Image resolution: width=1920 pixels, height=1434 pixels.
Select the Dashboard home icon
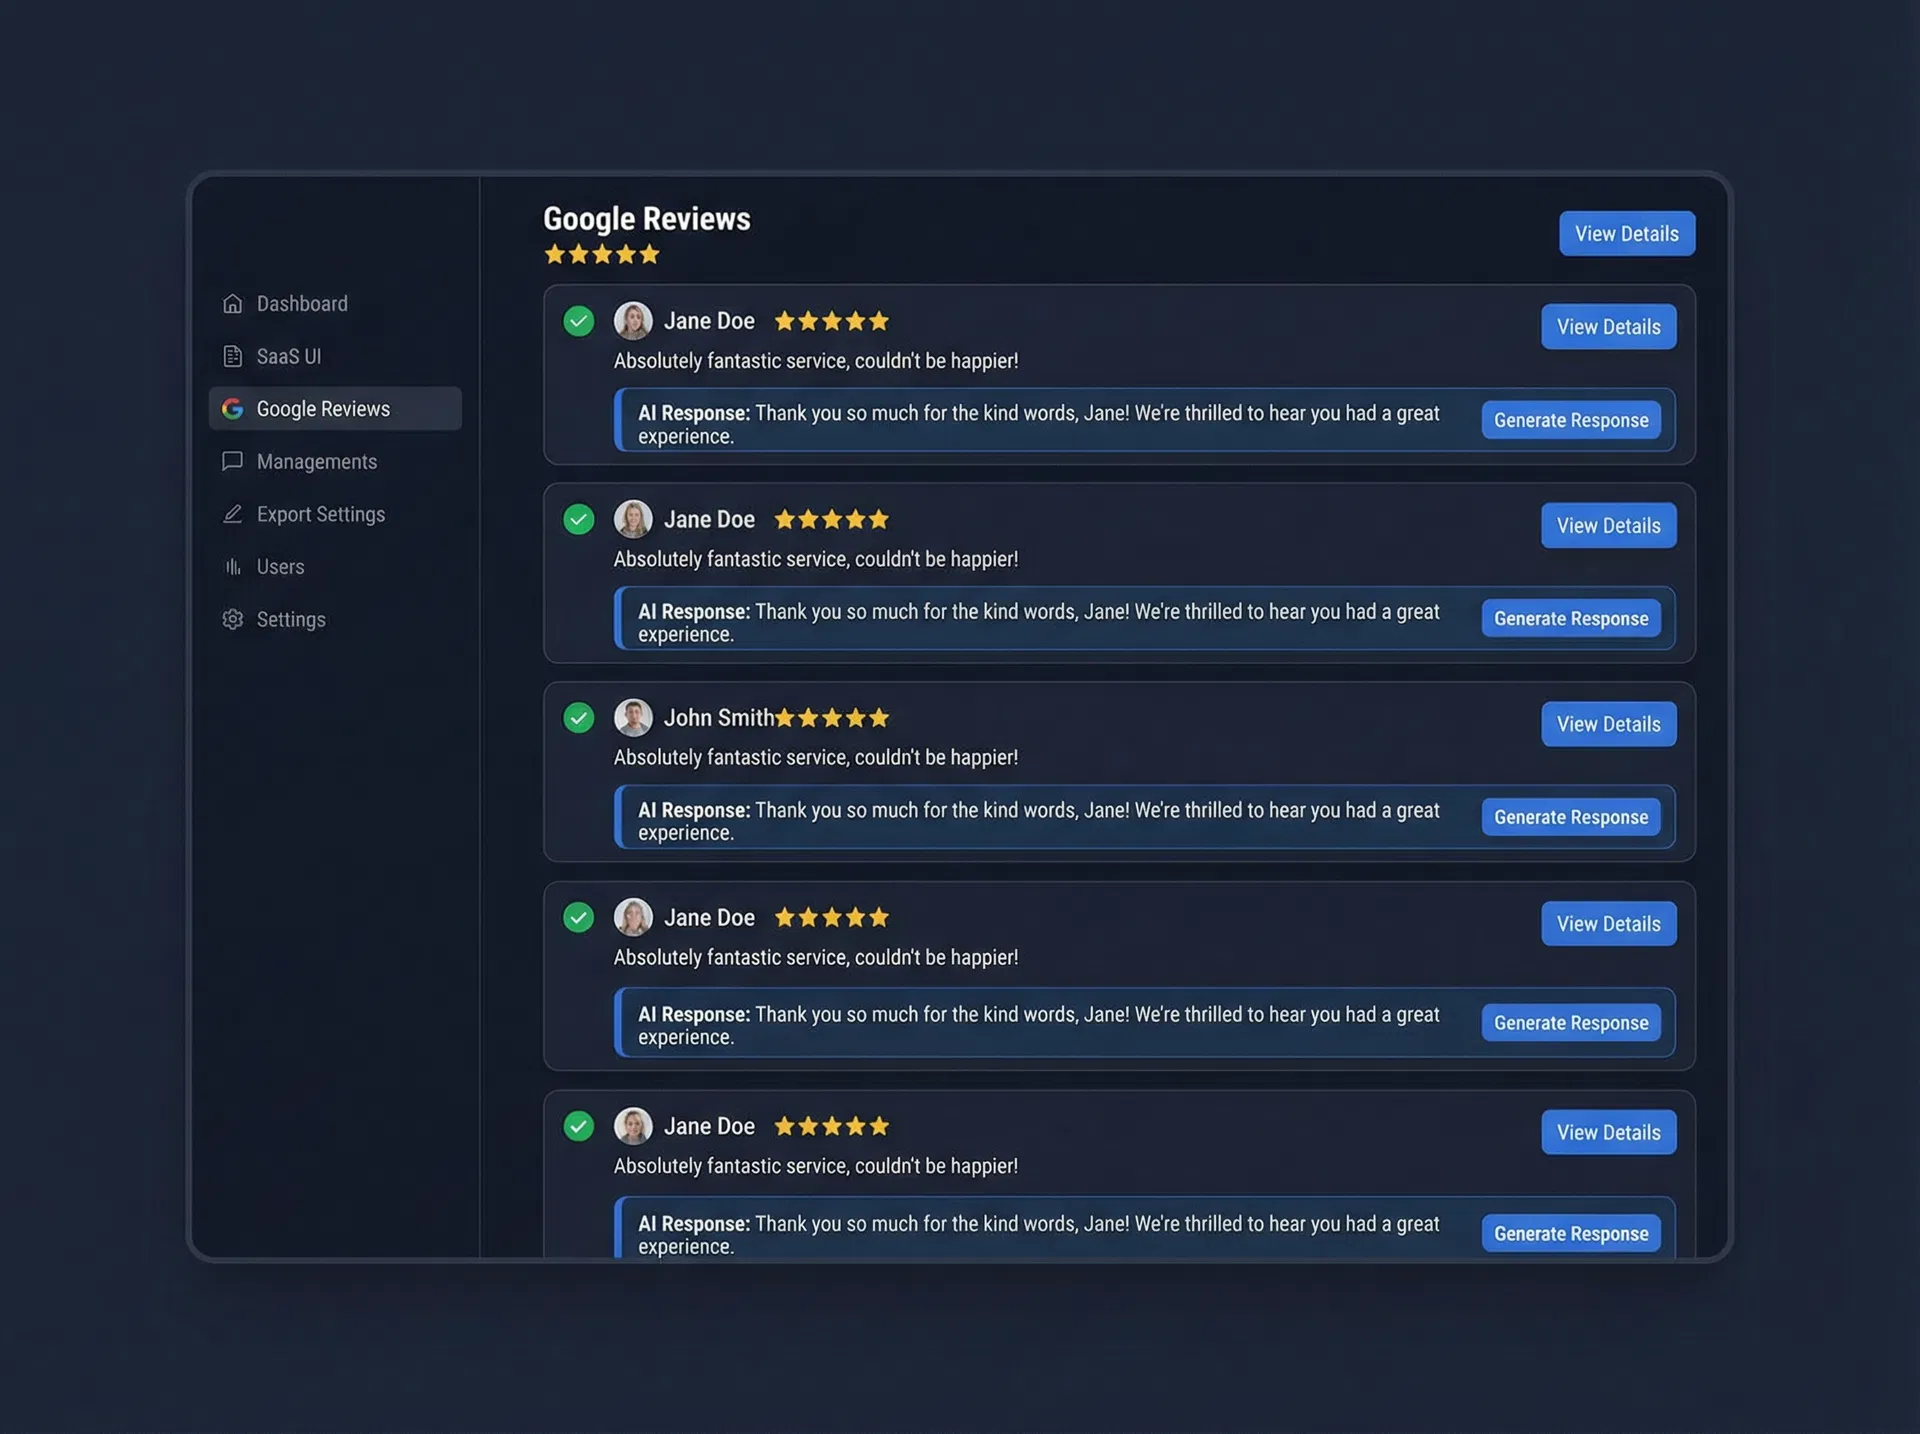232,303
